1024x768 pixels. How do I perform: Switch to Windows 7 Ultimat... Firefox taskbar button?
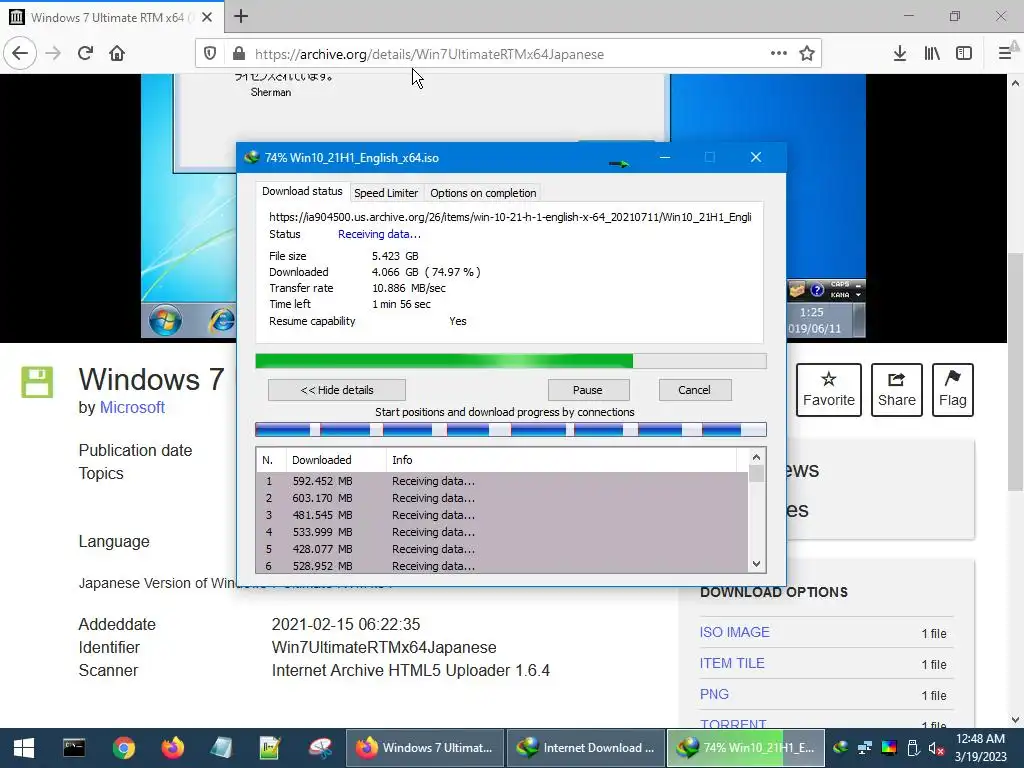(425, 748)
